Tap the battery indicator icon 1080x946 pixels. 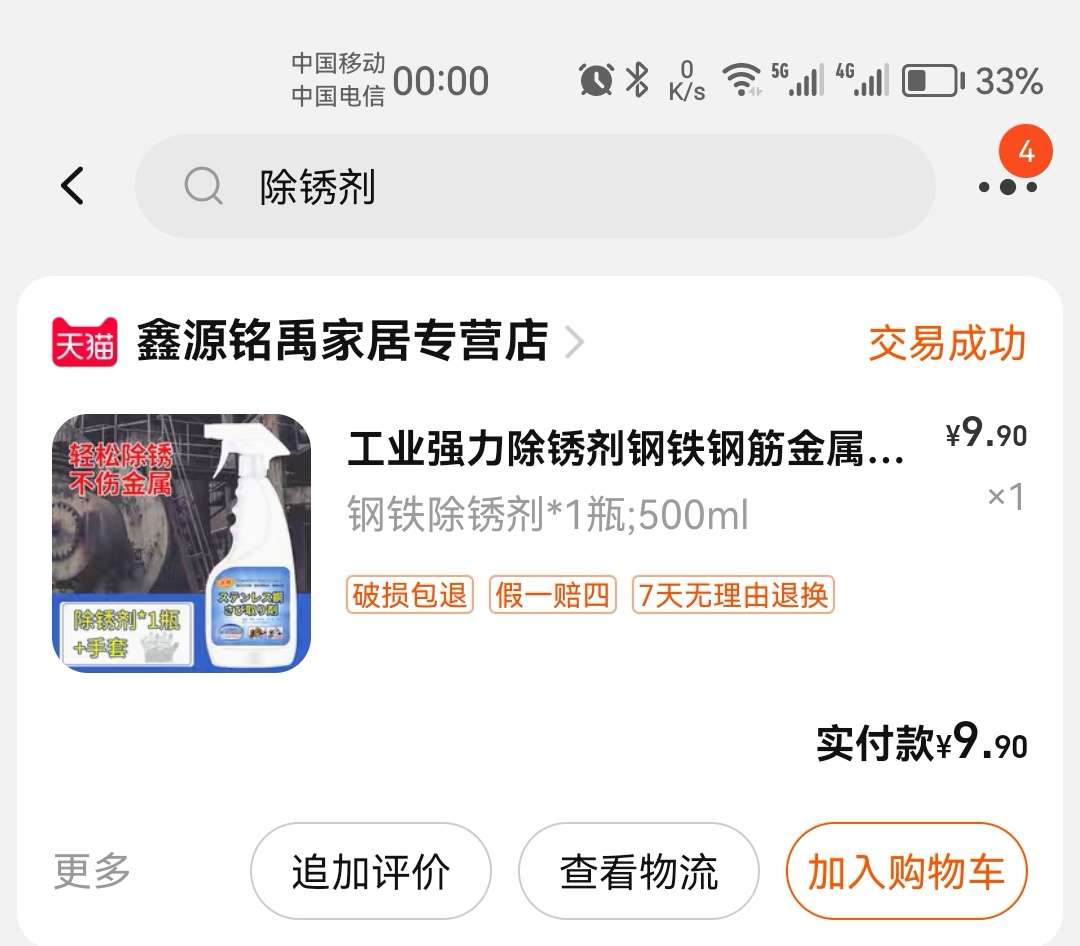tap(933, 81)
